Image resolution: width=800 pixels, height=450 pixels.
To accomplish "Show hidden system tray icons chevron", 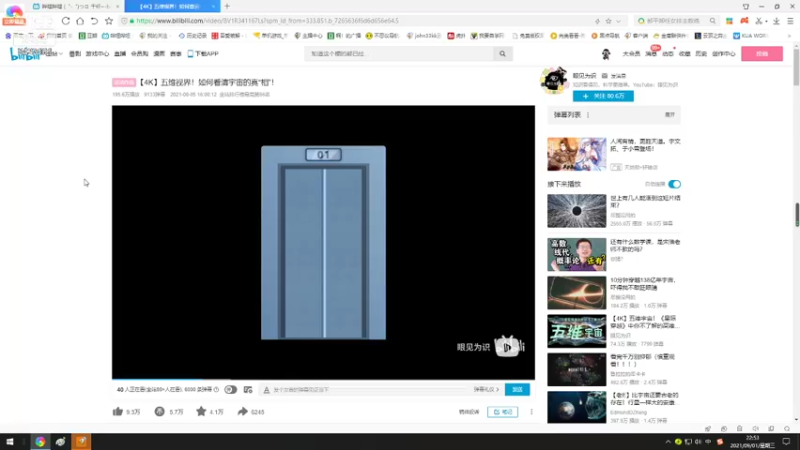I will coord(667,441).
